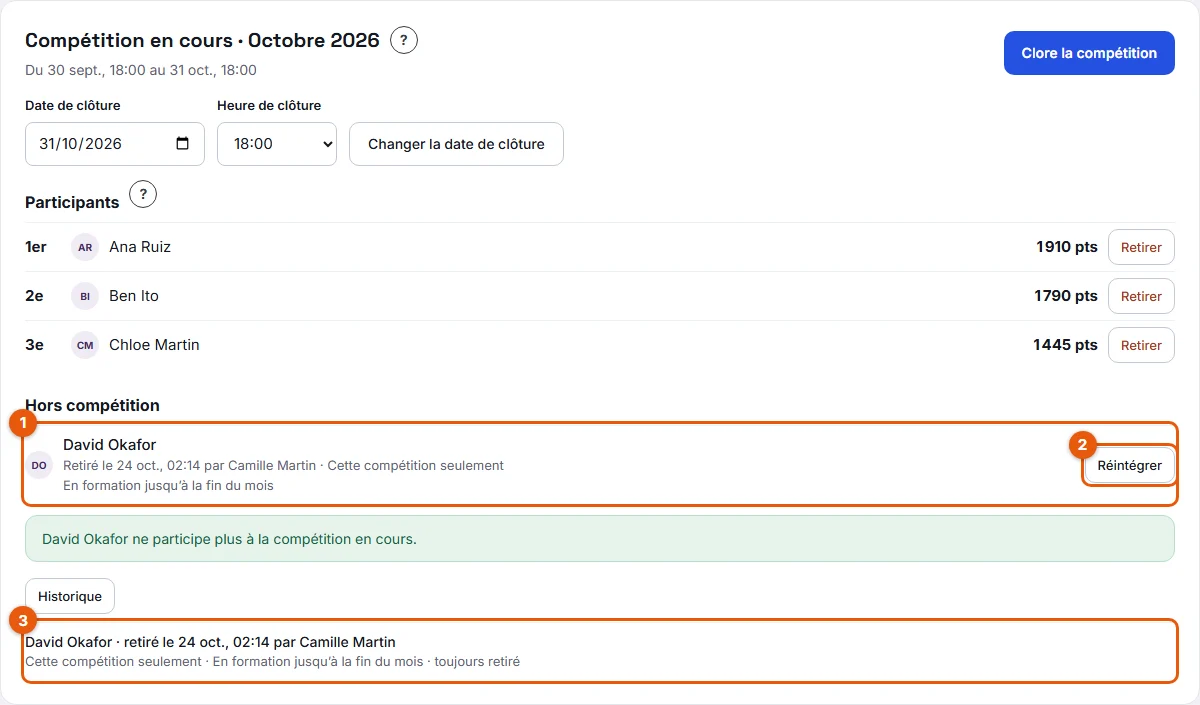Viewport: 1200px width, 705px height.
Task: Click David Okafor's DO avatar
Action: pyautogui.click(x=39, y=465)
